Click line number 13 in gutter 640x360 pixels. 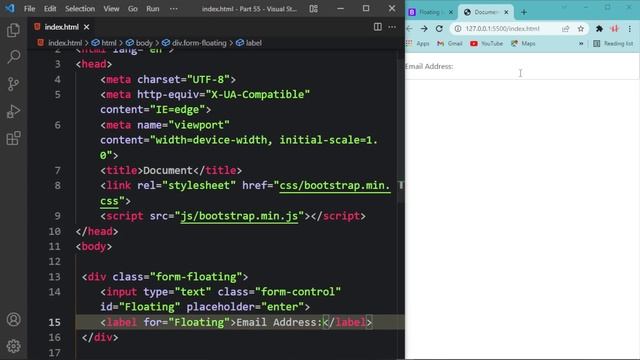(55, 277)
